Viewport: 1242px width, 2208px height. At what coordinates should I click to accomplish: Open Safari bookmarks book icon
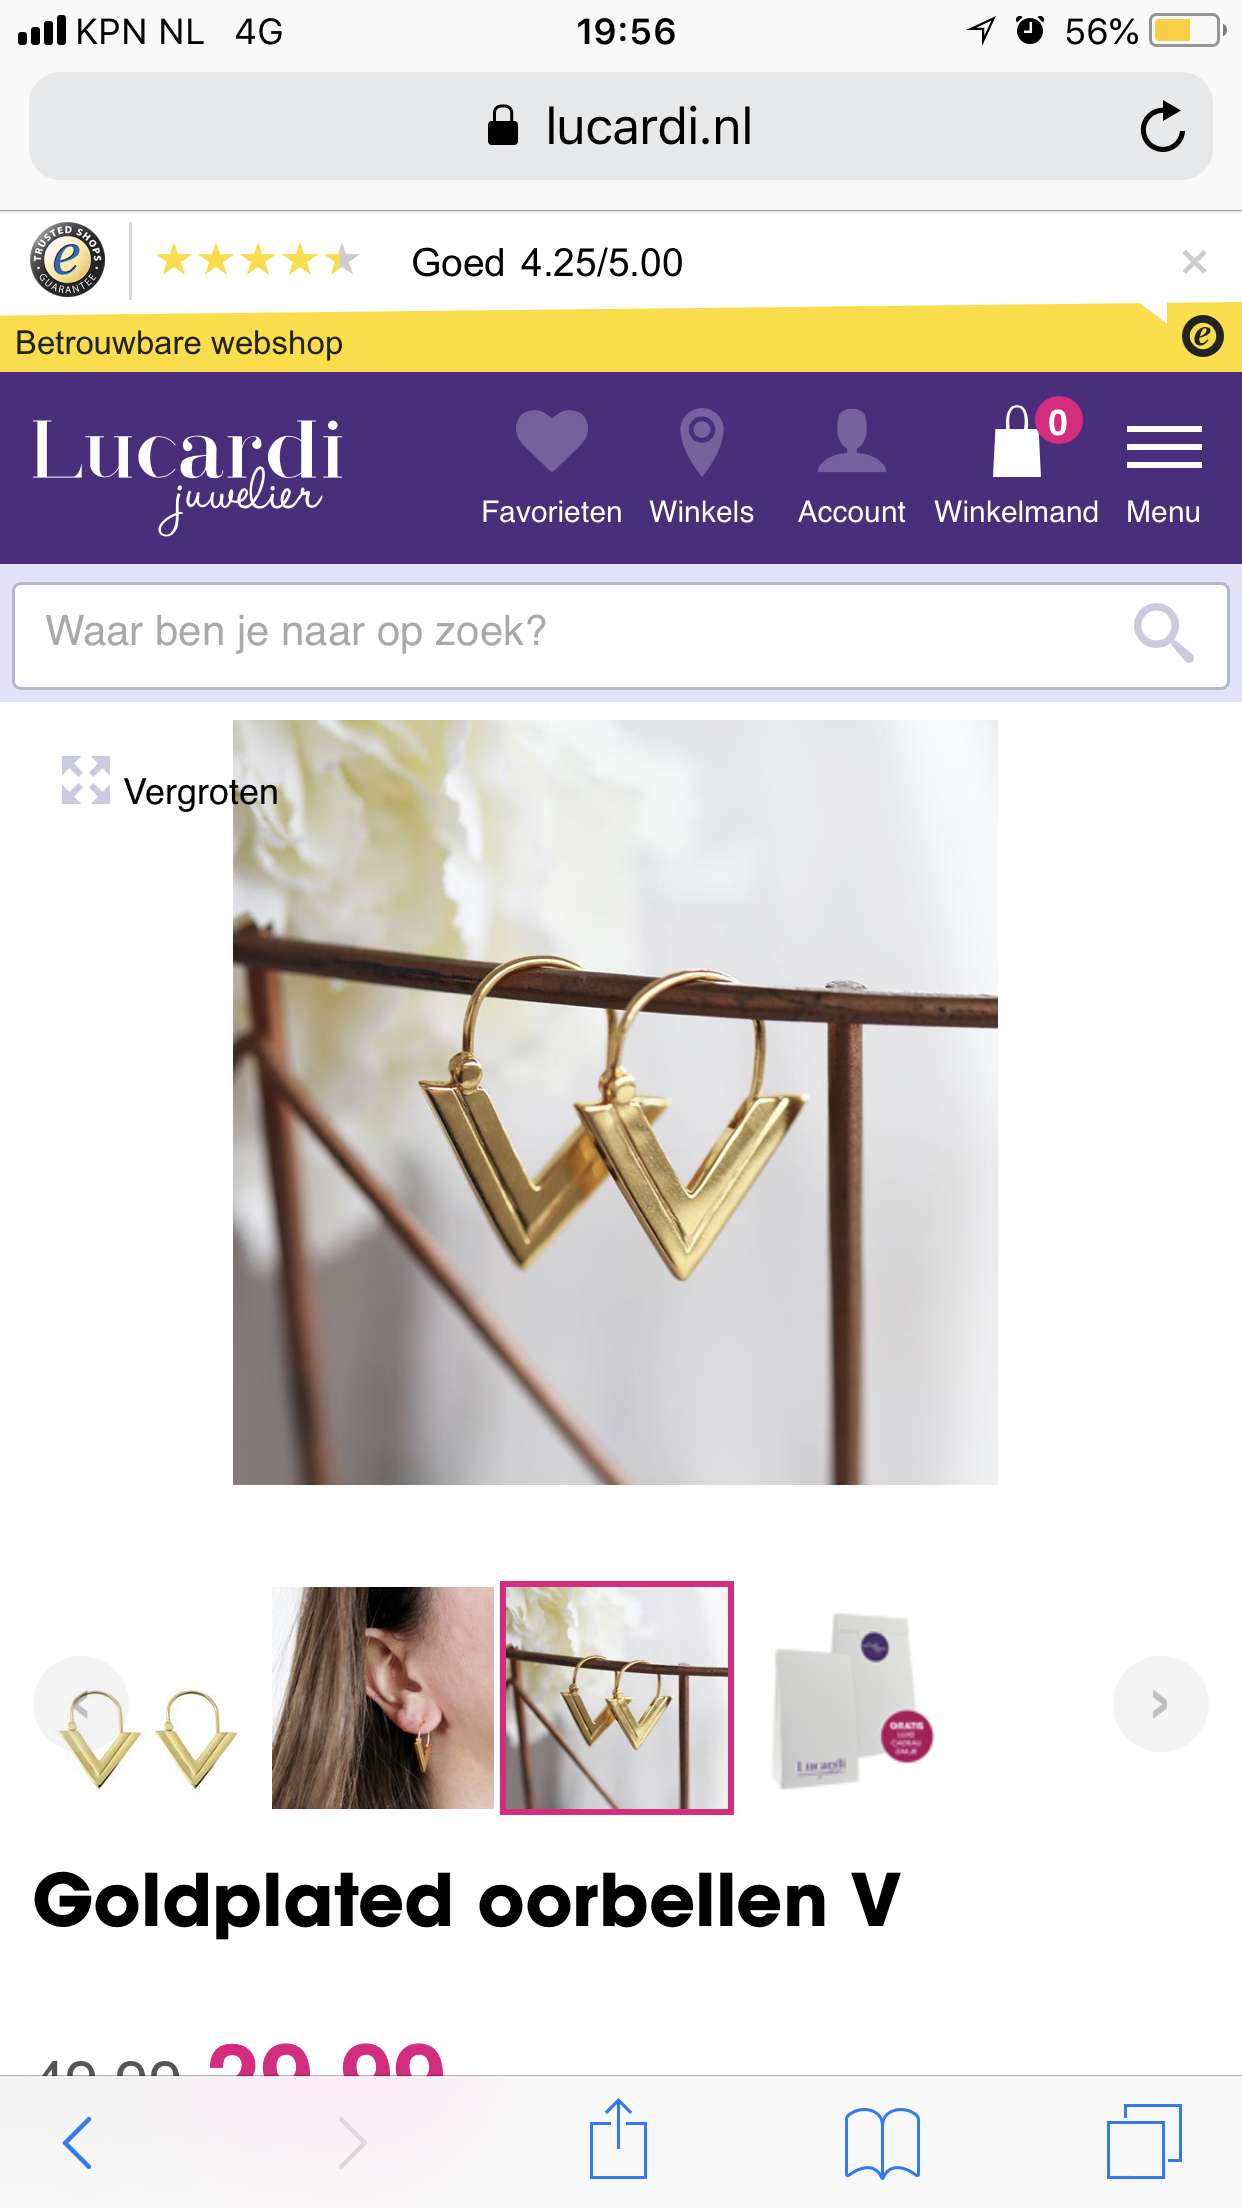coord(882,2142)
